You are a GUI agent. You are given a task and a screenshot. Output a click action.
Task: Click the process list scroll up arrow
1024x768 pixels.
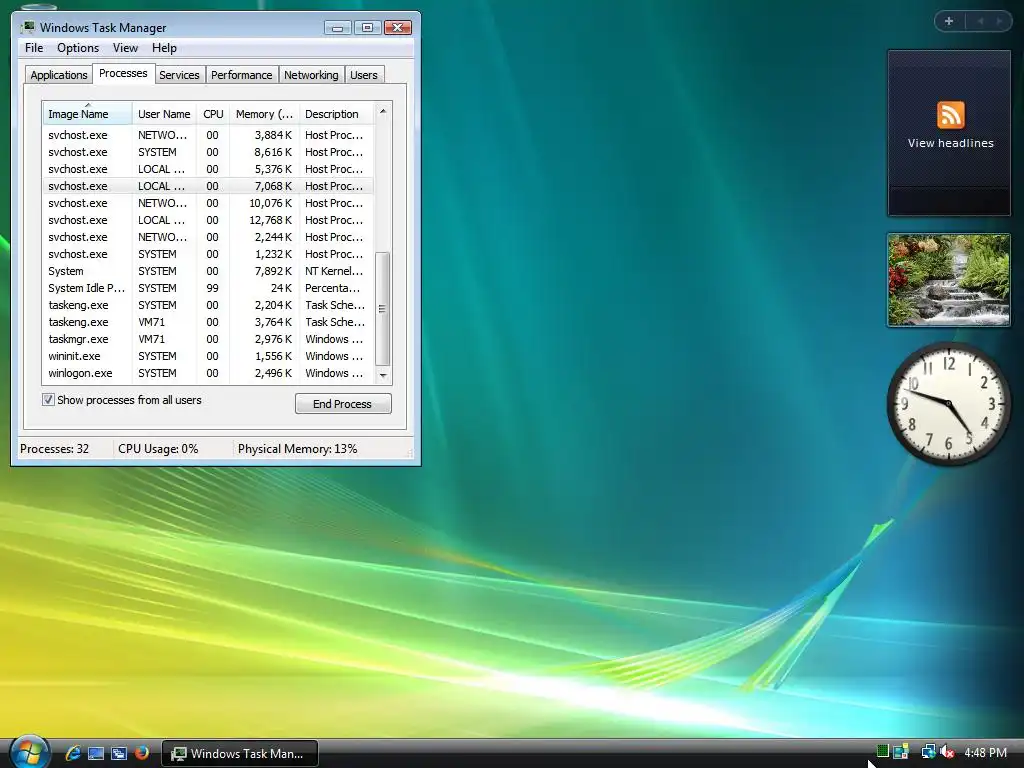coord(383,112)
